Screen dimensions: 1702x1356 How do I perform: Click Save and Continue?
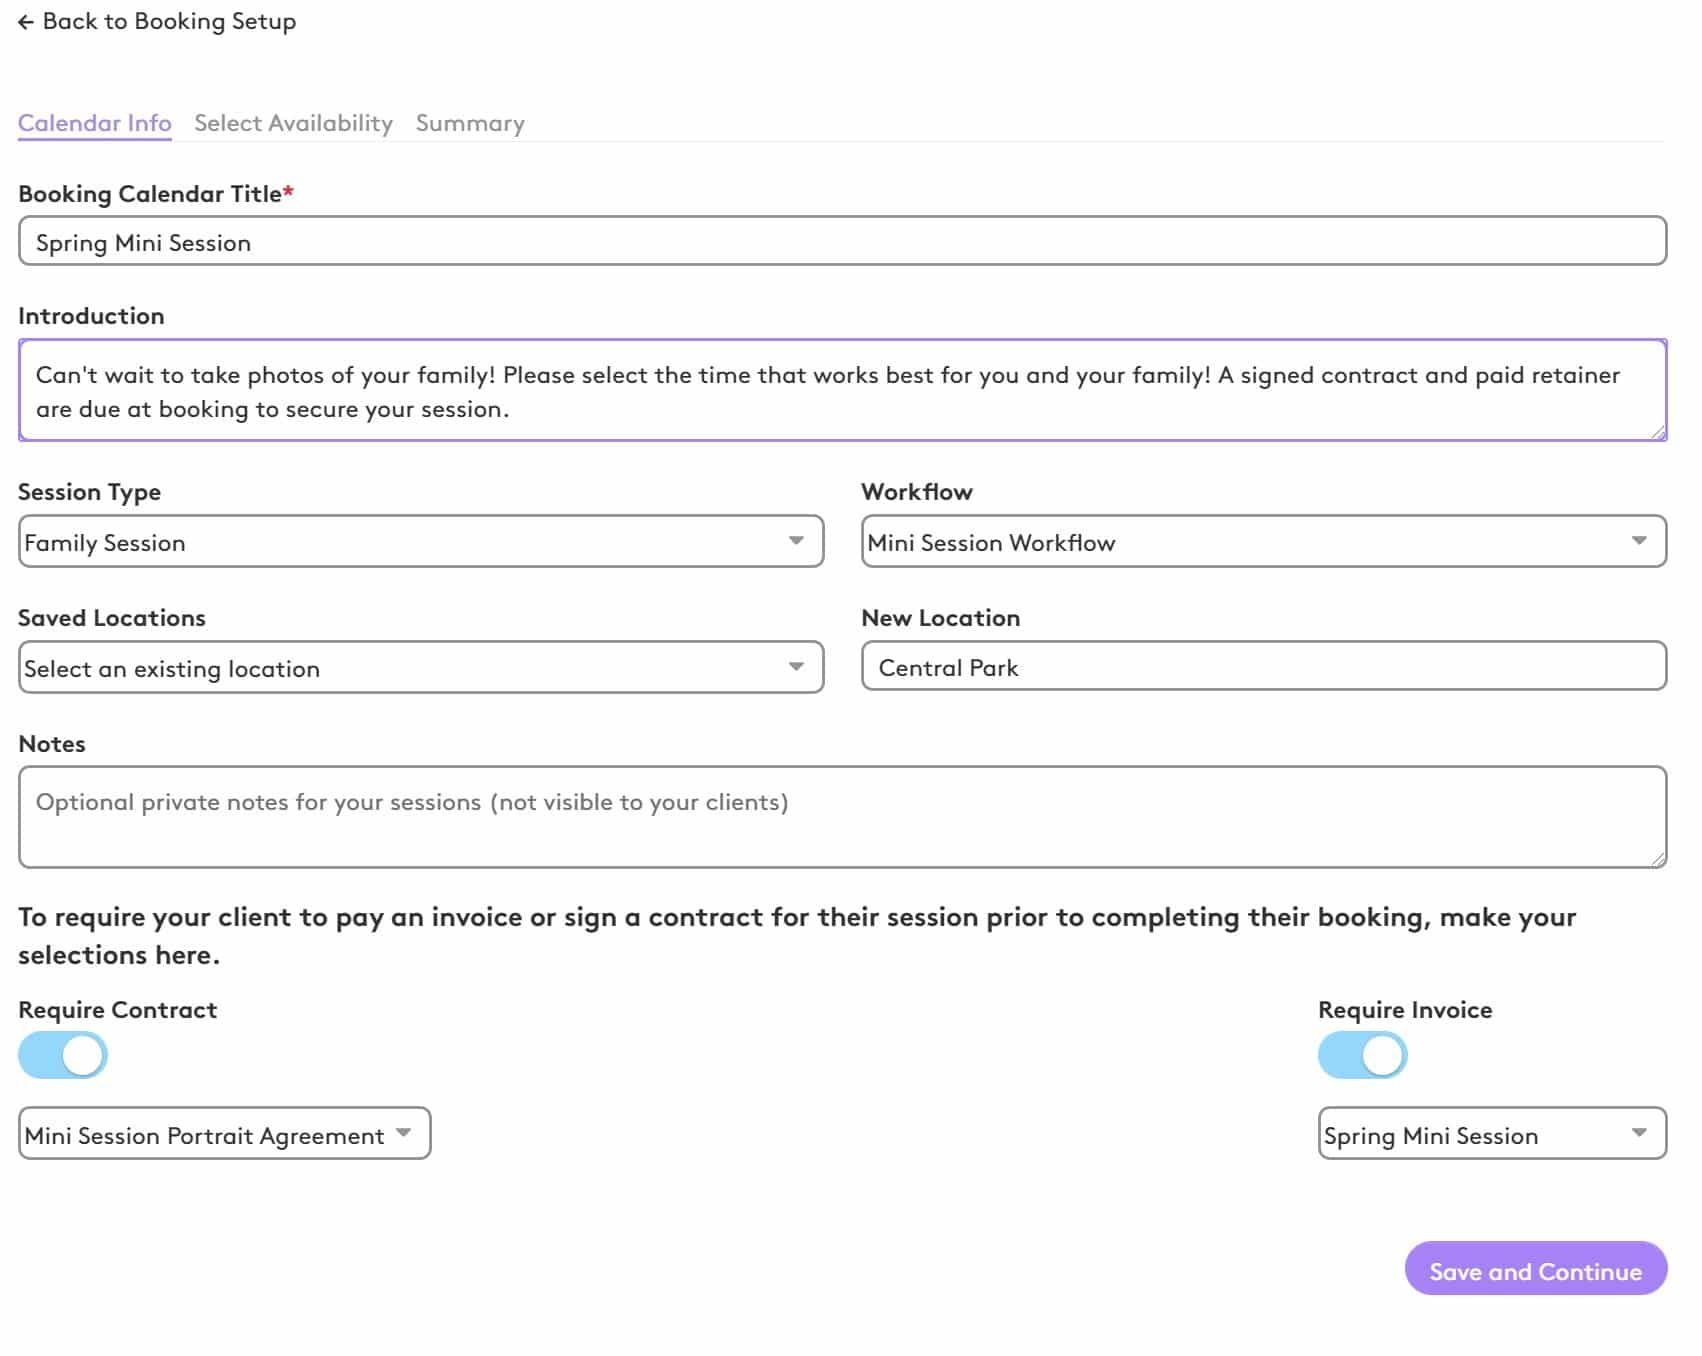[x=1535, y=1269]
